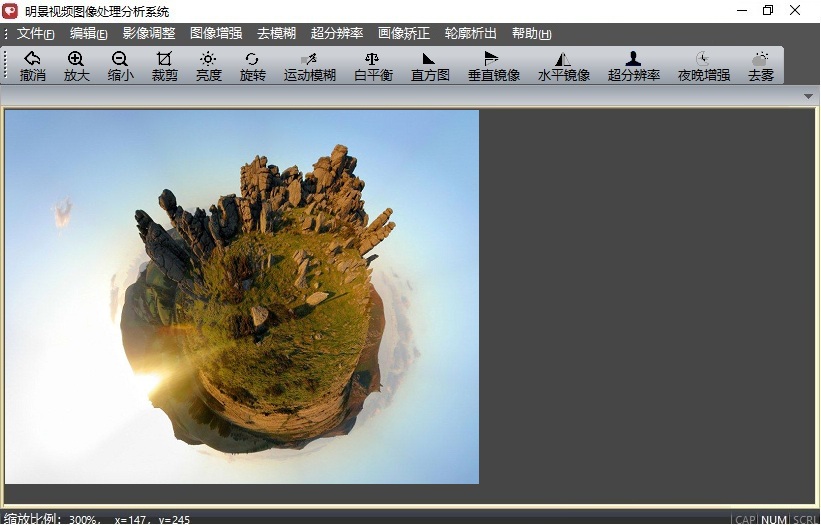Click the Rotate (旋转) icon
821x525 pixels.
[252, 66]
